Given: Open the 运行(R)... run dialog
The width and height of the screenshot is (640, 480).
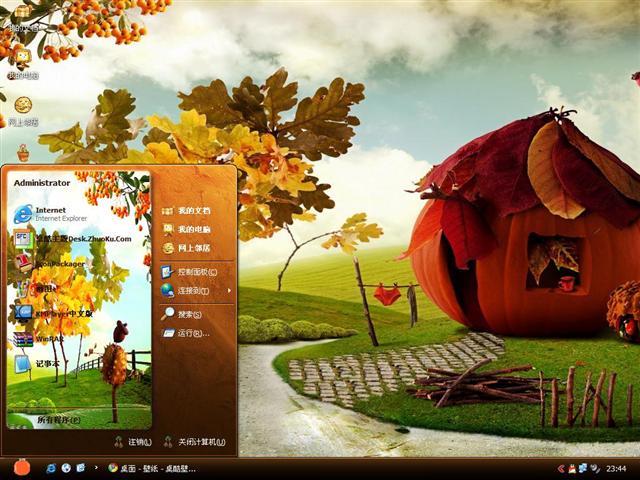Looking at the screenshot, I should point(185,333).
